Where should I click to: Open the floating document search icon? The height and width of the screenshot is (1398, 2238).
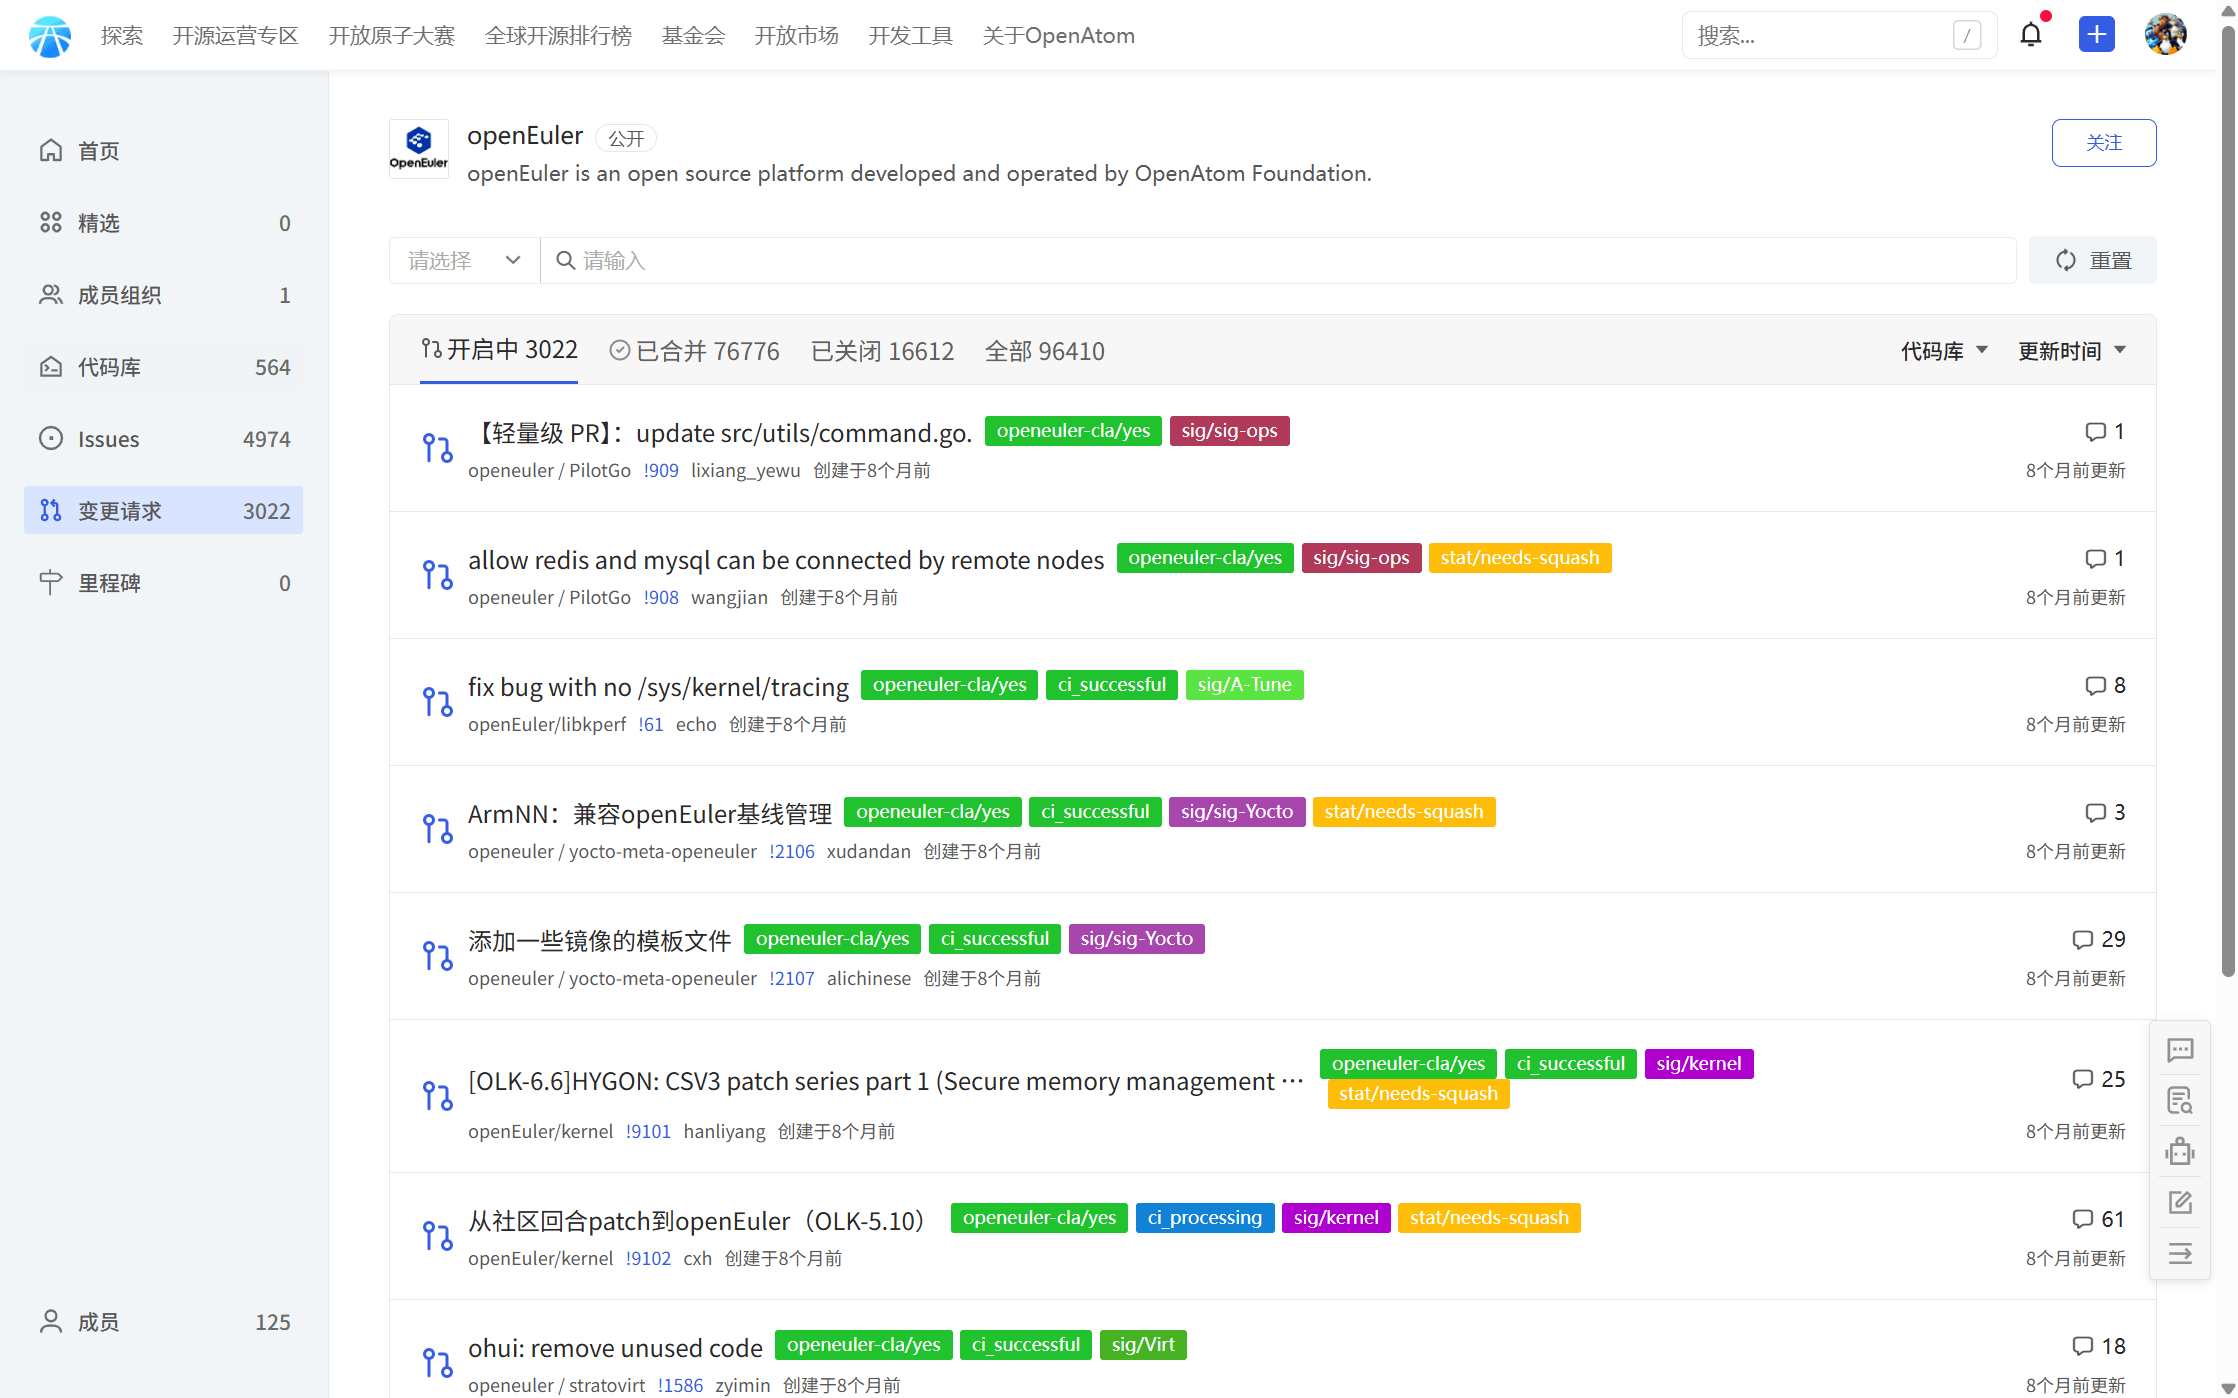(2180, 1100)
